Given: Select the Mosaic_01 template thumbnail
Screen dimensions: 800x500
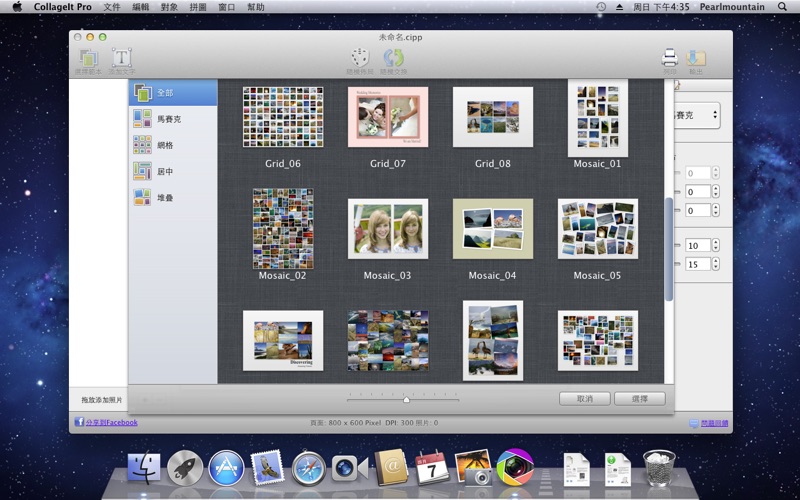Looking at the screenshot, I should [597, 118].
